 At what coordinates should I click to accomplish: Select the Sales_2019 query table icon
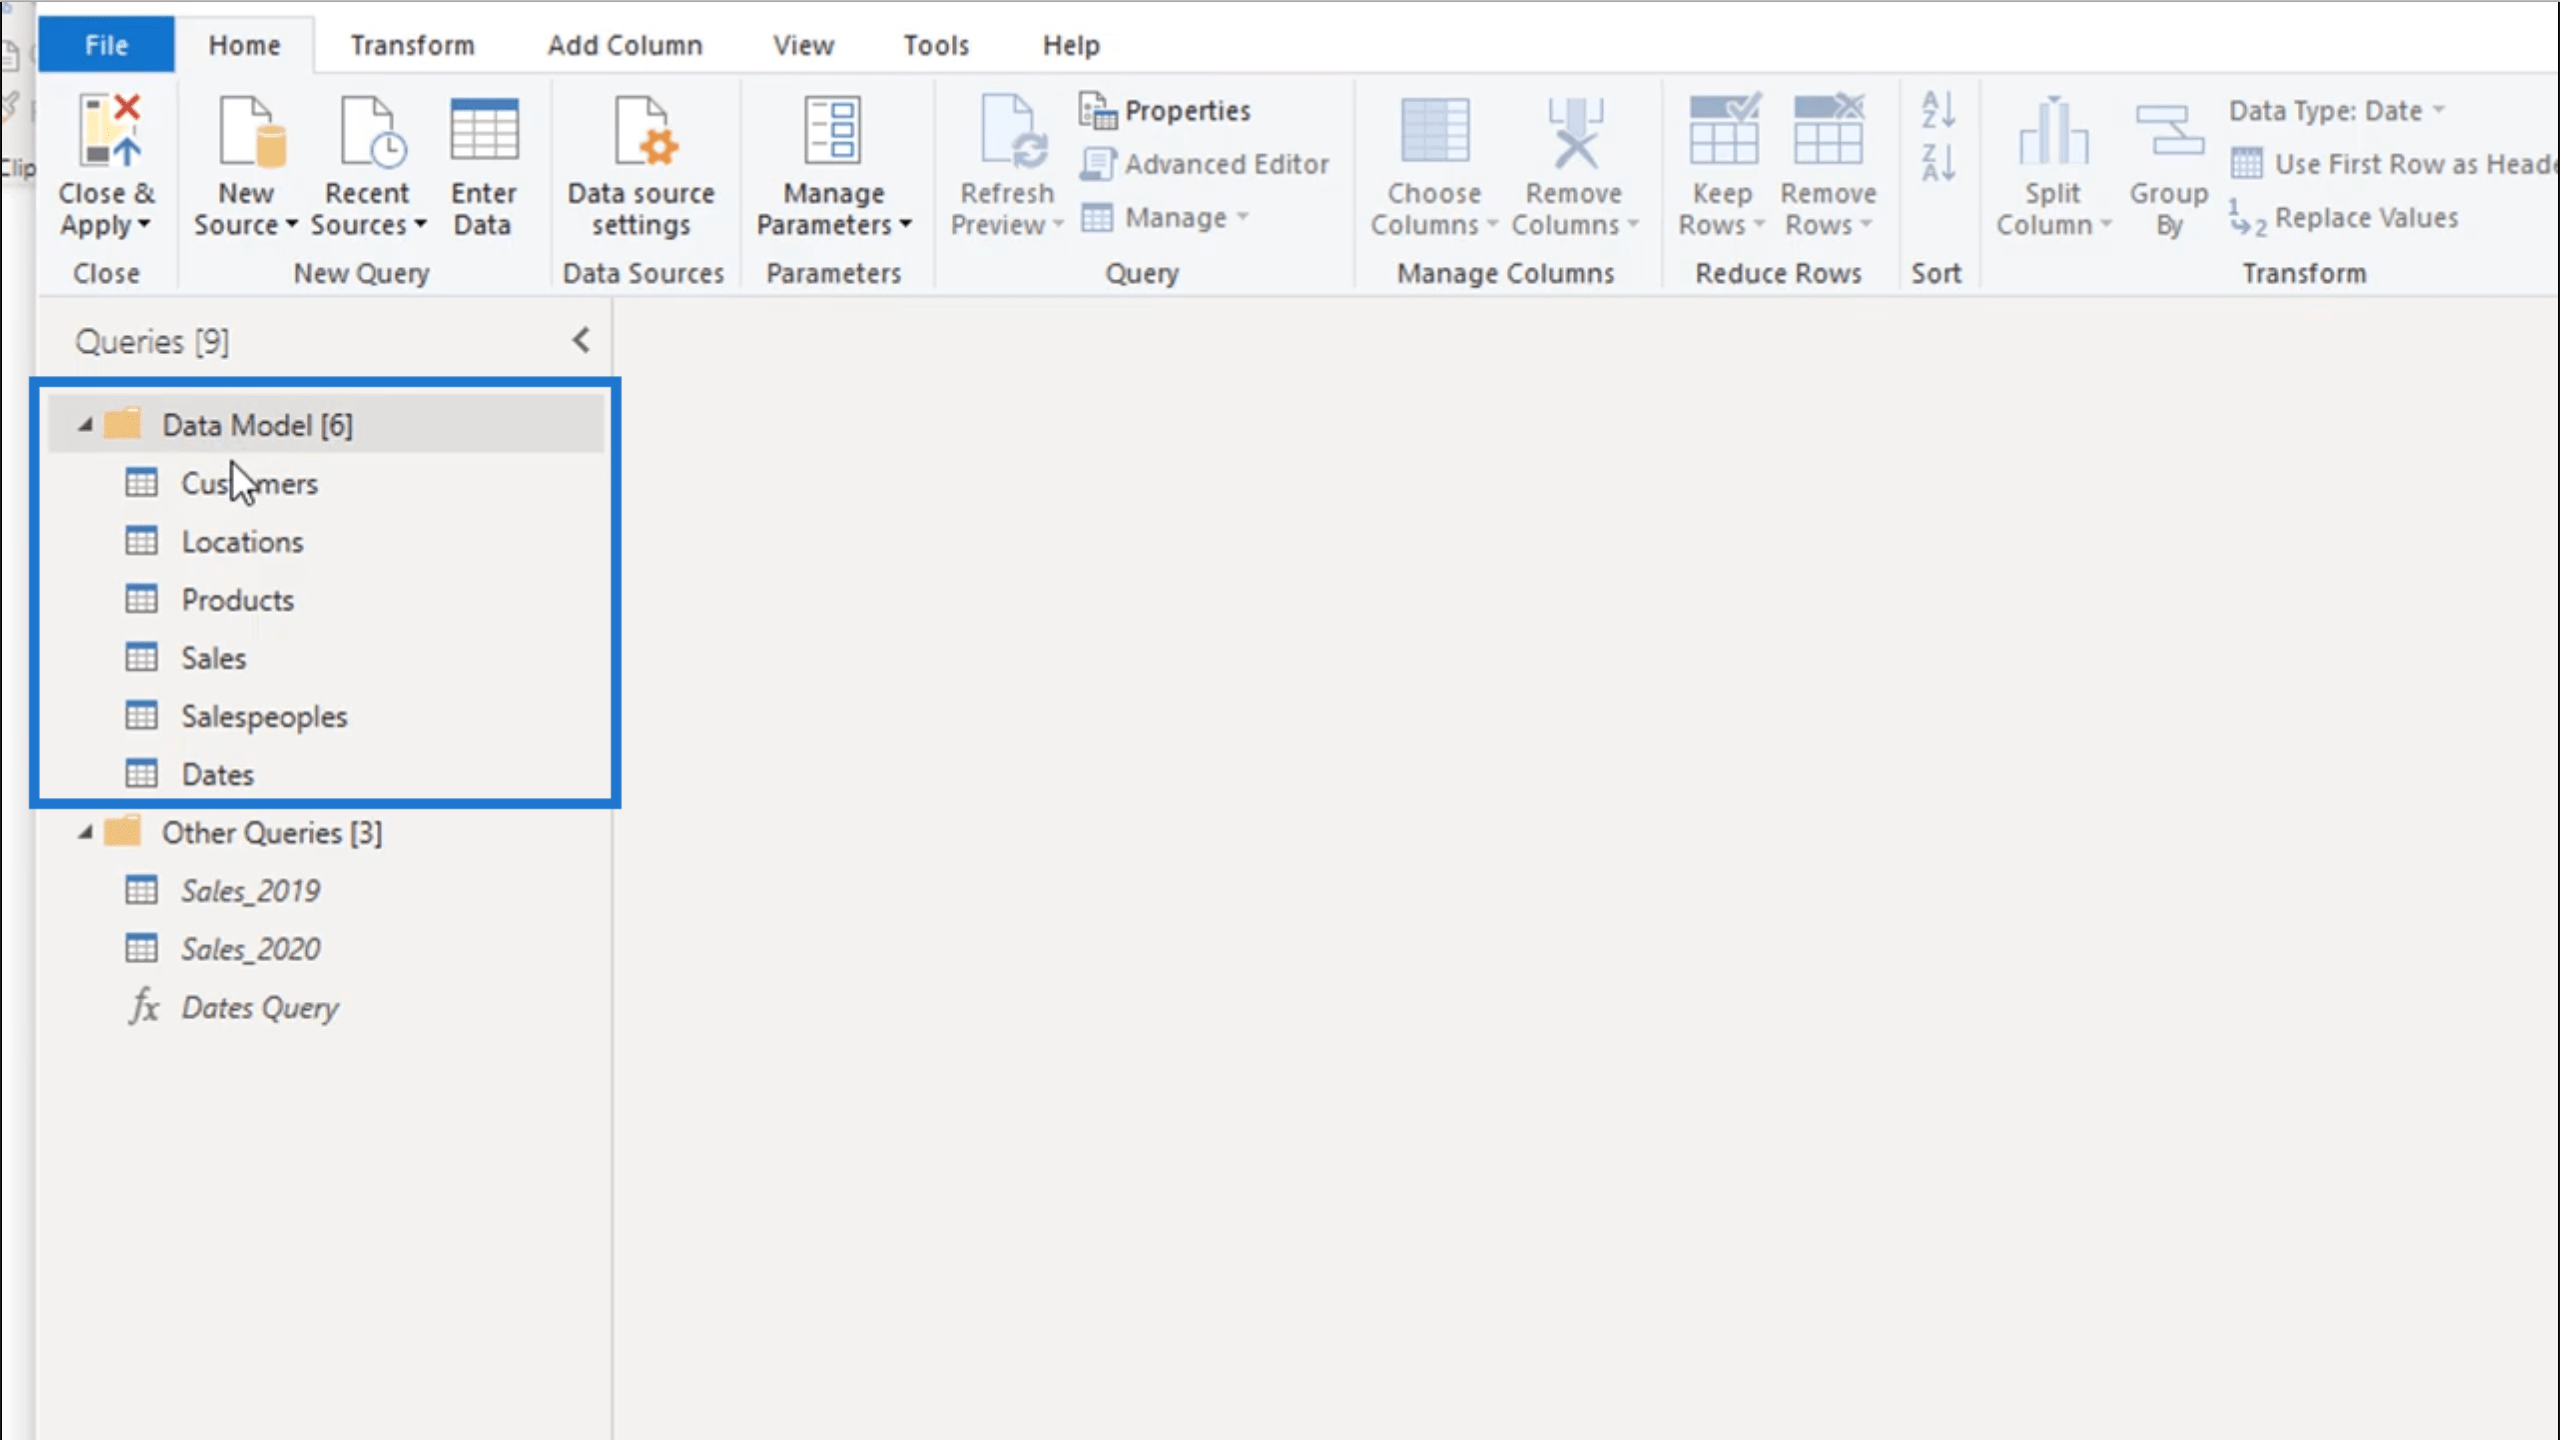tap(141, 889)
